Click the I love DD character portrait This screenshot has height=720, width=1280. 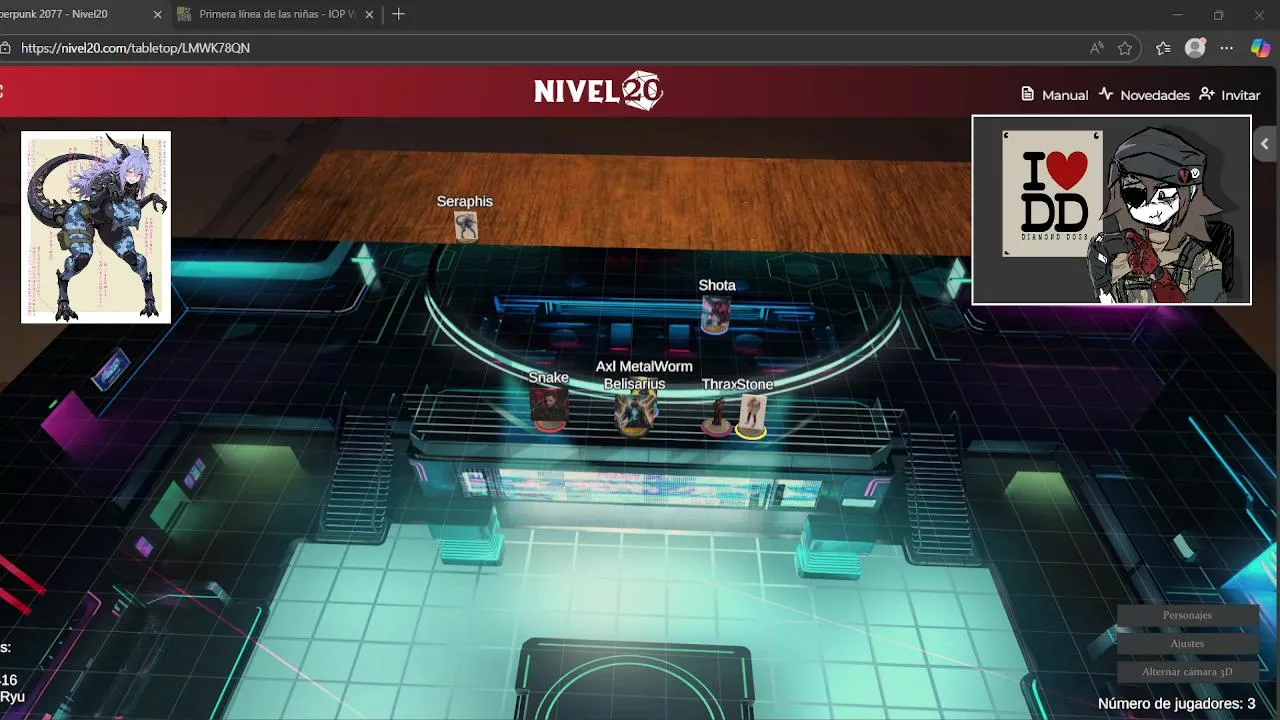[1111, 210]
